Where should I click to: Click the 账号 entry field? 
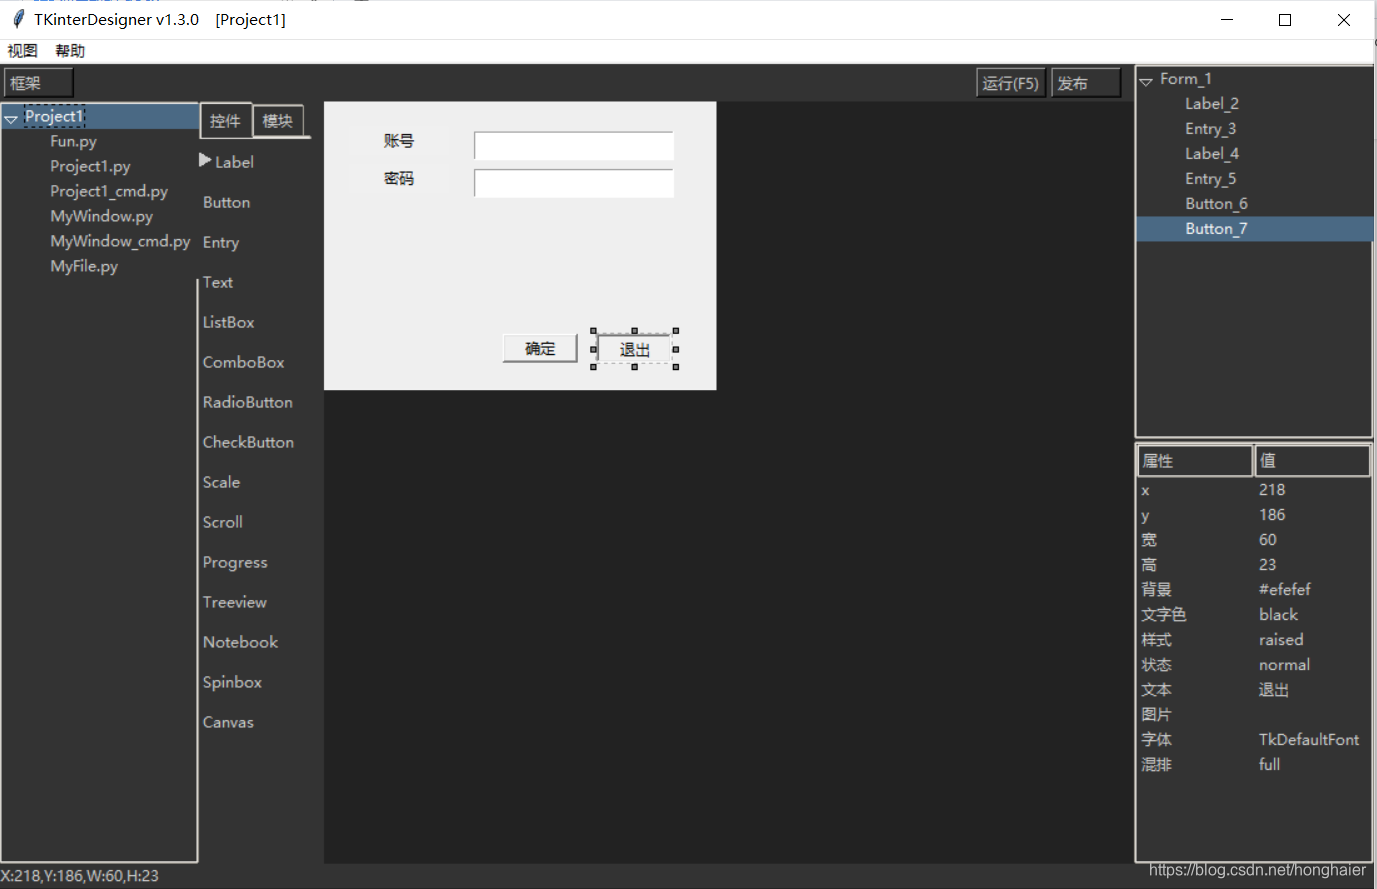(x=574, y=146)
